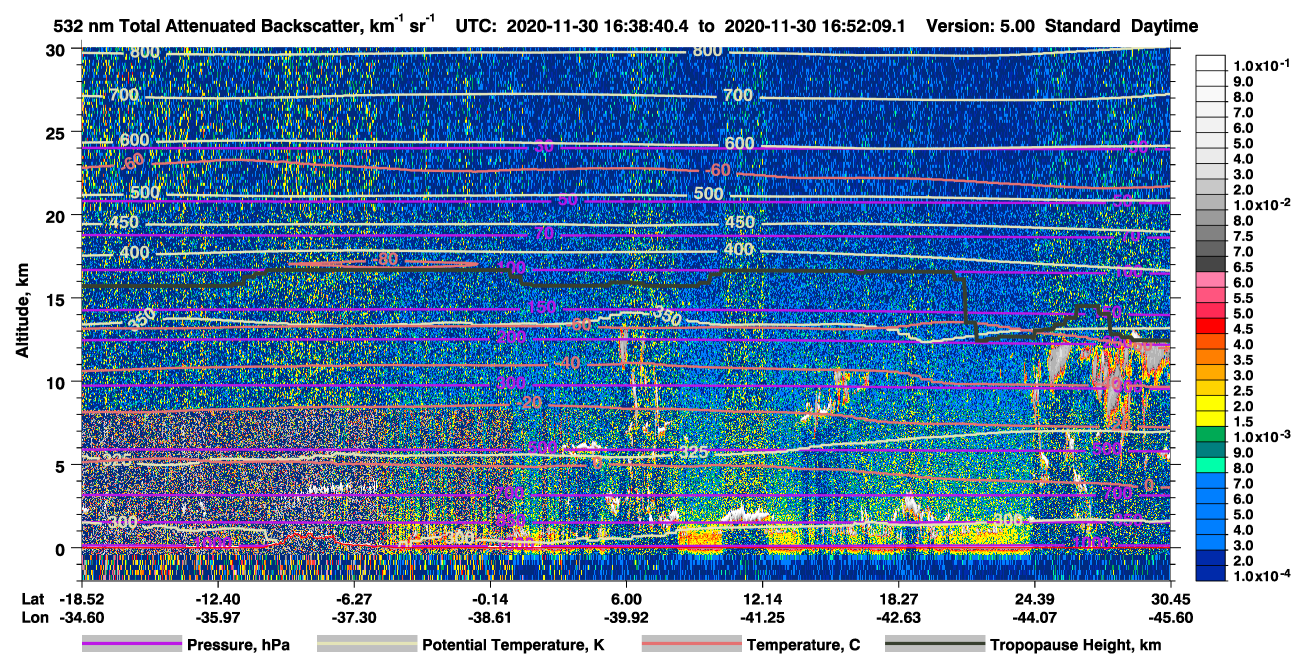Click the 'Tropopause Height, km' legend label
1300x667 pixels.
1076,645
